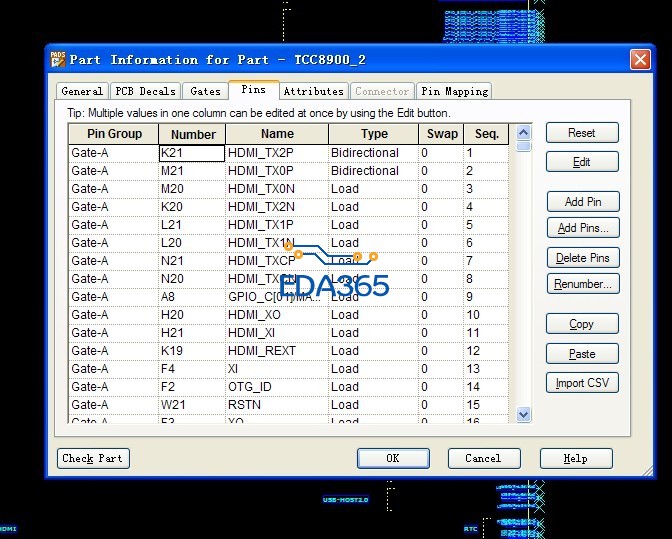
Task: Click the Import CSV button
Action: [581, 383]
